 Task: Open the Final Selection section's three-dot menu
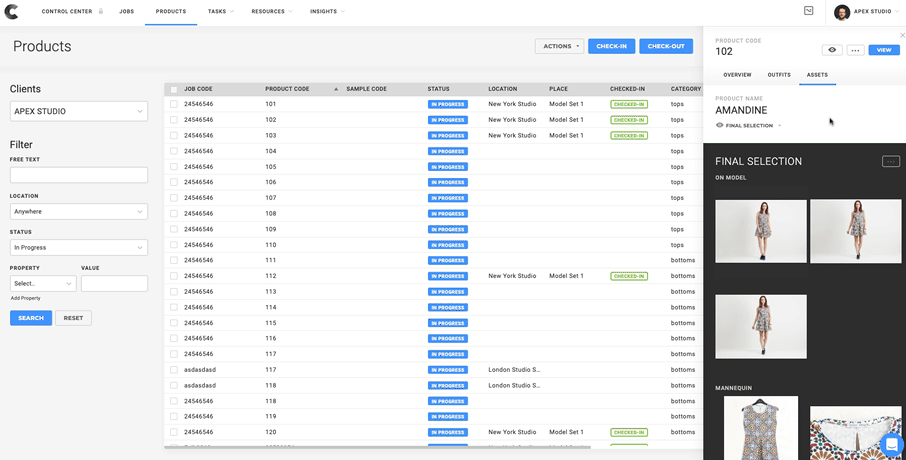tap(890, 161)
